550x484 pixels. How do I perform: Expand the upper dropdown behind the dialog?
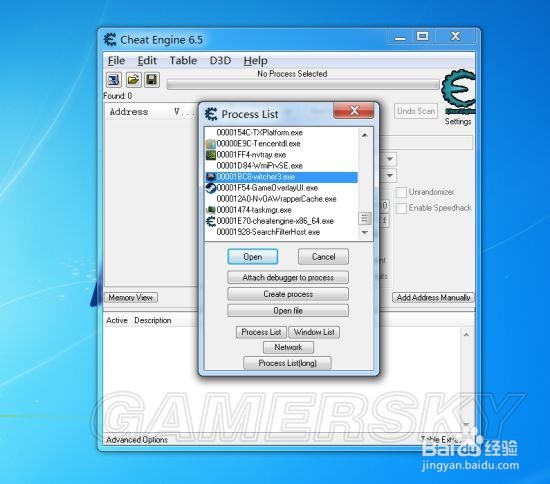390,159
